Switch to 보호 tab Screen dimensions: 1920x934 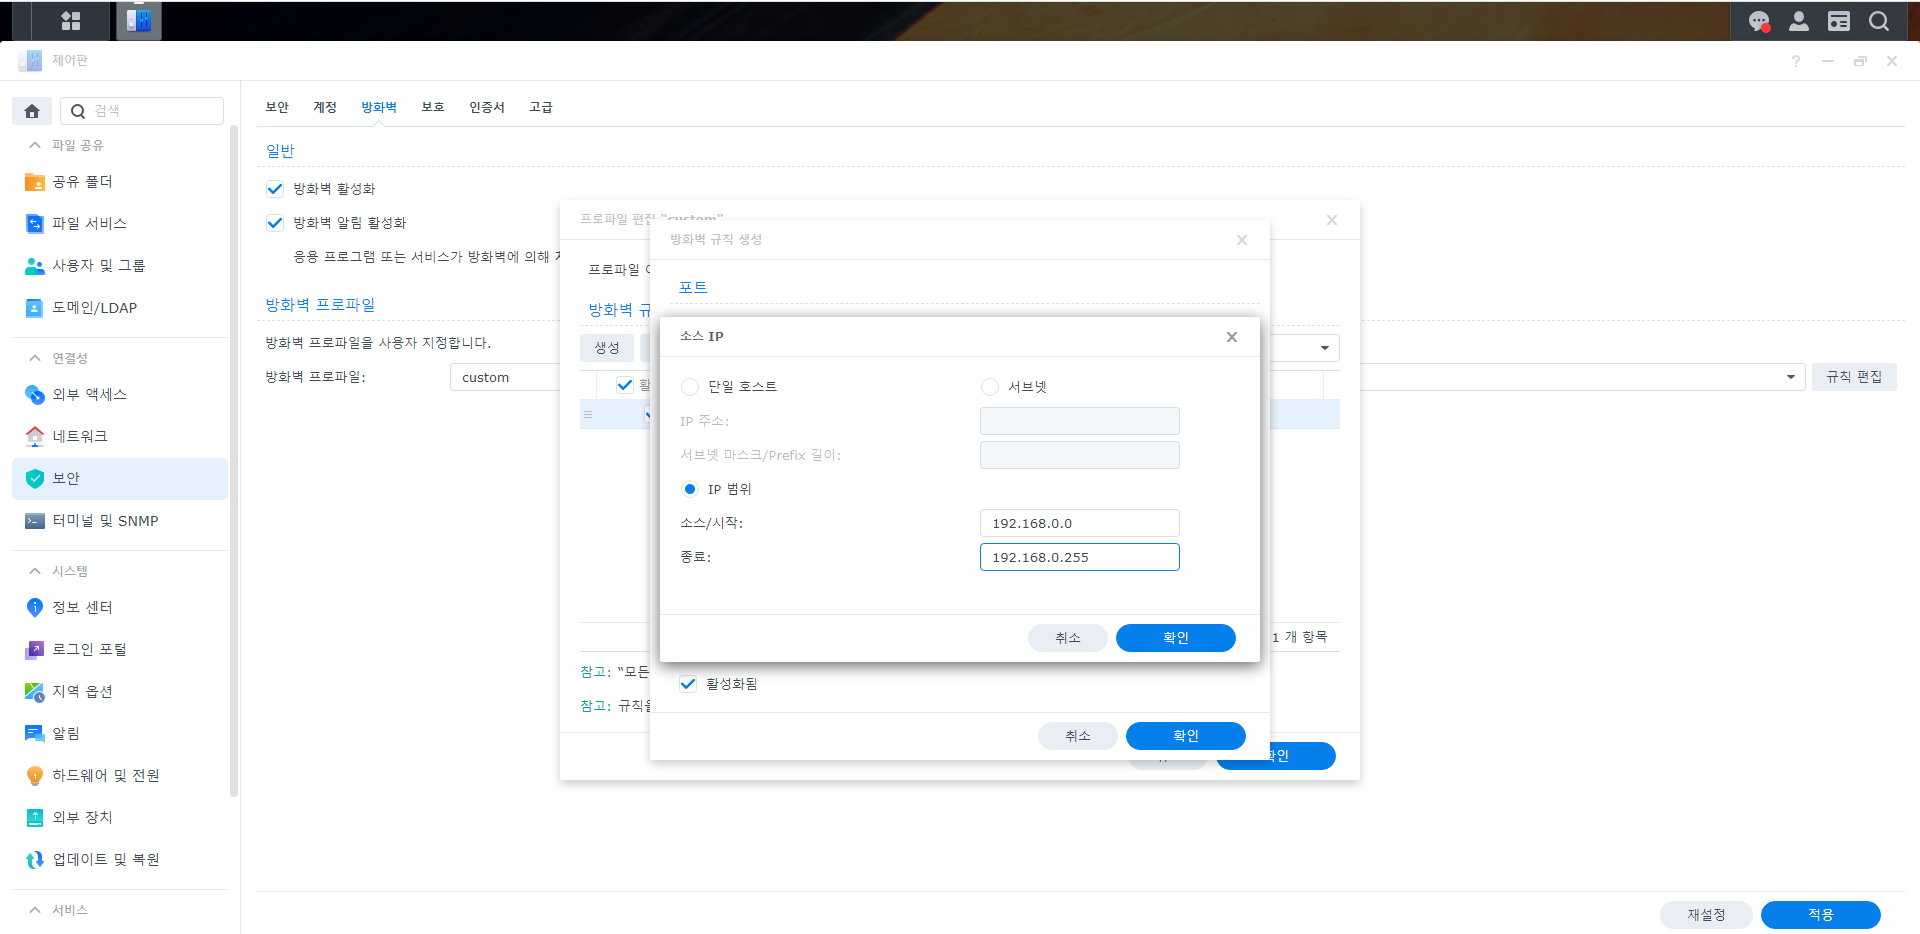pyautogui.click(x=433, y=108)
